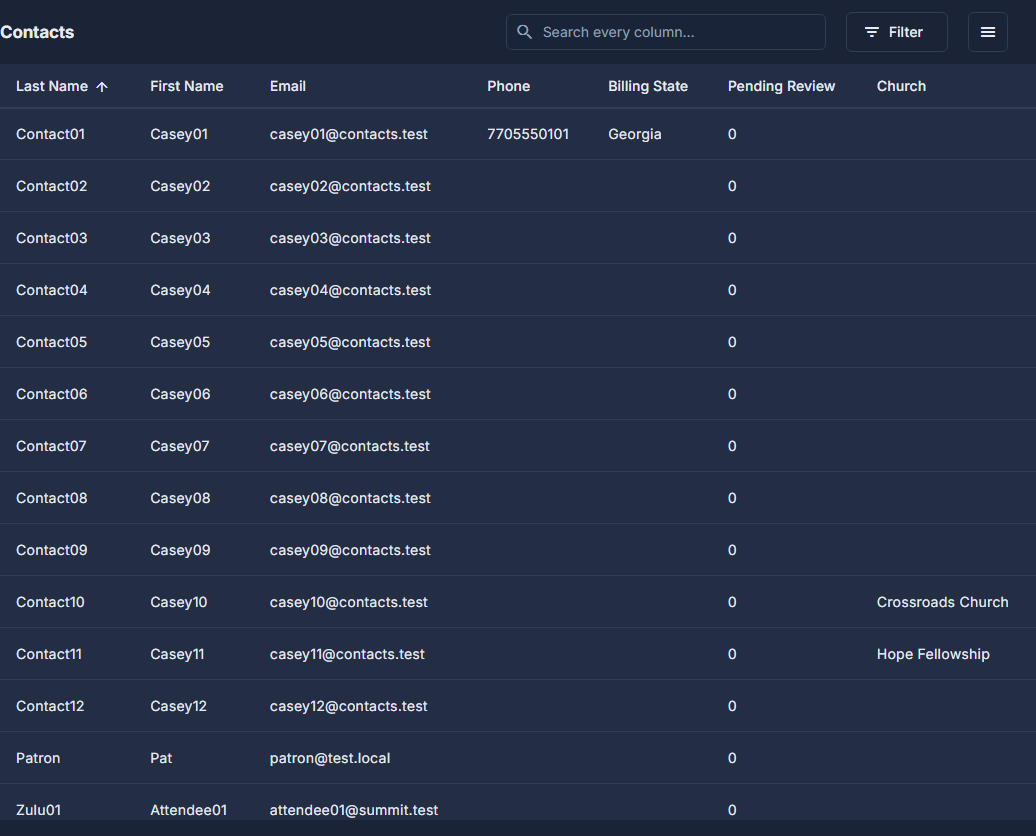The image size is (1036, 836).
Task: Click the Last Name ascending sort arrow
Action: coord(102,87)
